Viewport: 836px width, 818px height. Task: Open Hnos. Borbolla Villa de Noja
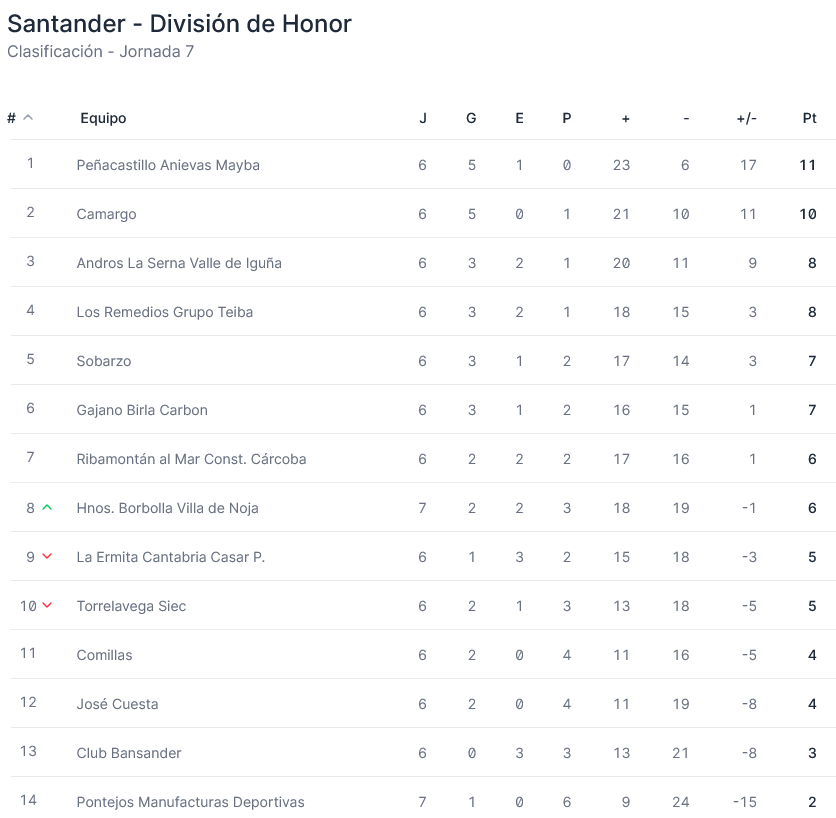point(167,508)
